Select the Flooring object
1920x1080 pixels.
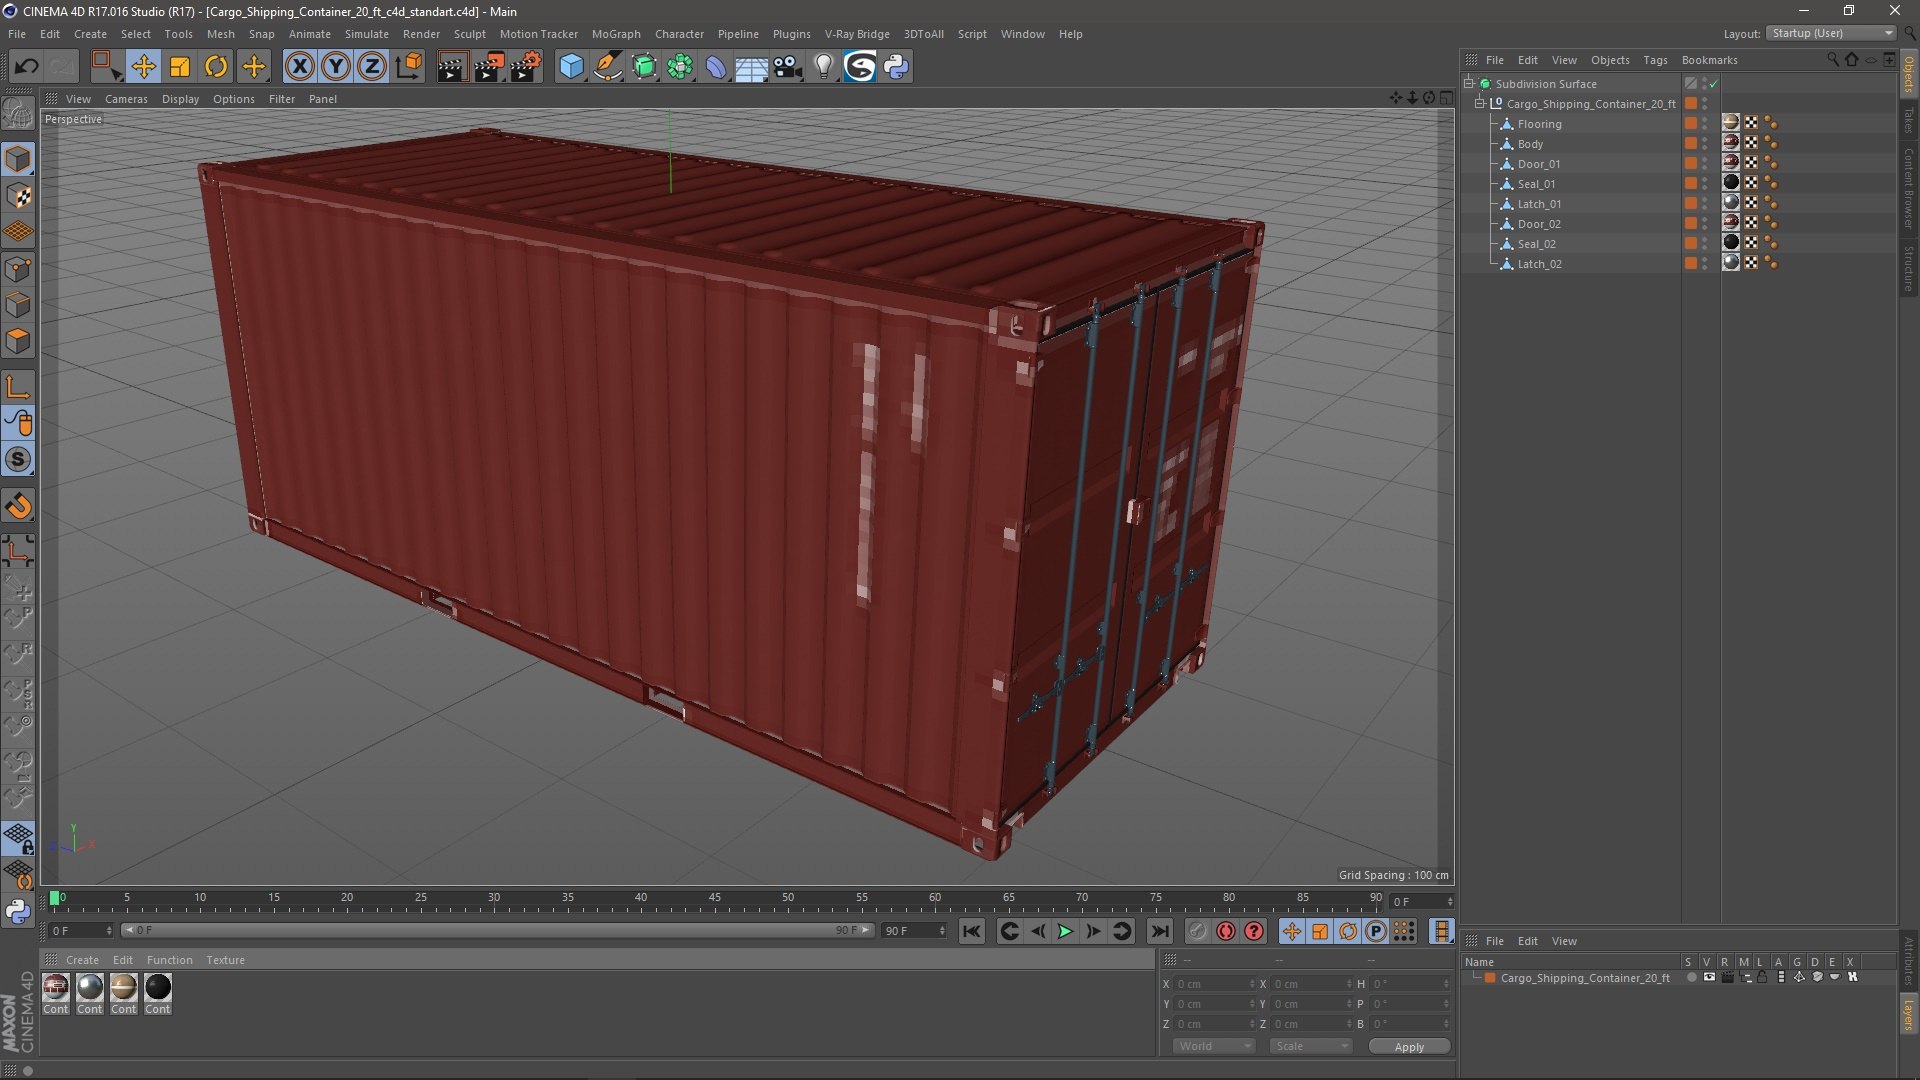(x=1539, y=124)
